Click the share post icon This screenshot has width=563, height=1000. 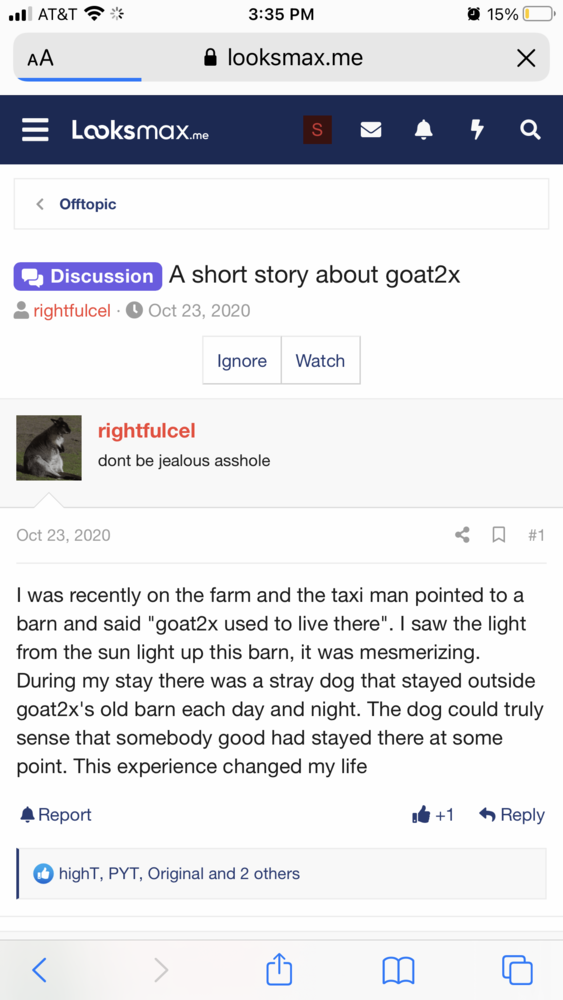(462, 534)
